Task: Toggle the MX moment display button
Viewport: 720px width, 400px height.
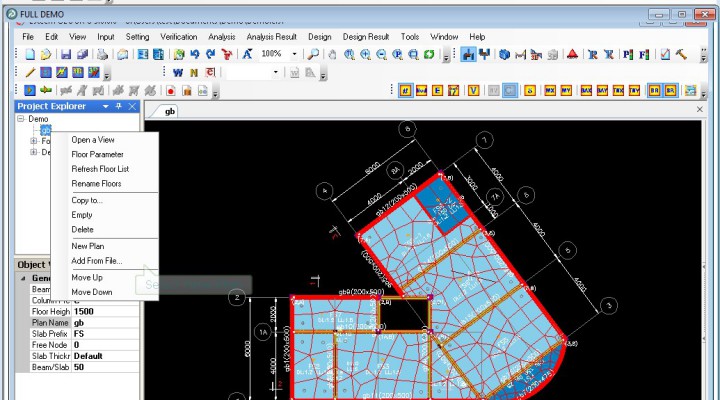Action: click(550, 90)
